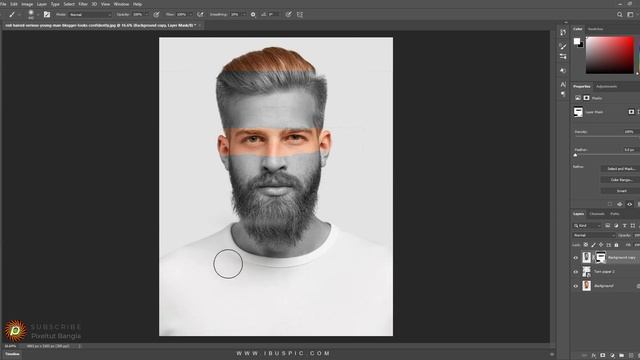
Task: Expand the Smoothing value arrow
Action: coord(244,14)
